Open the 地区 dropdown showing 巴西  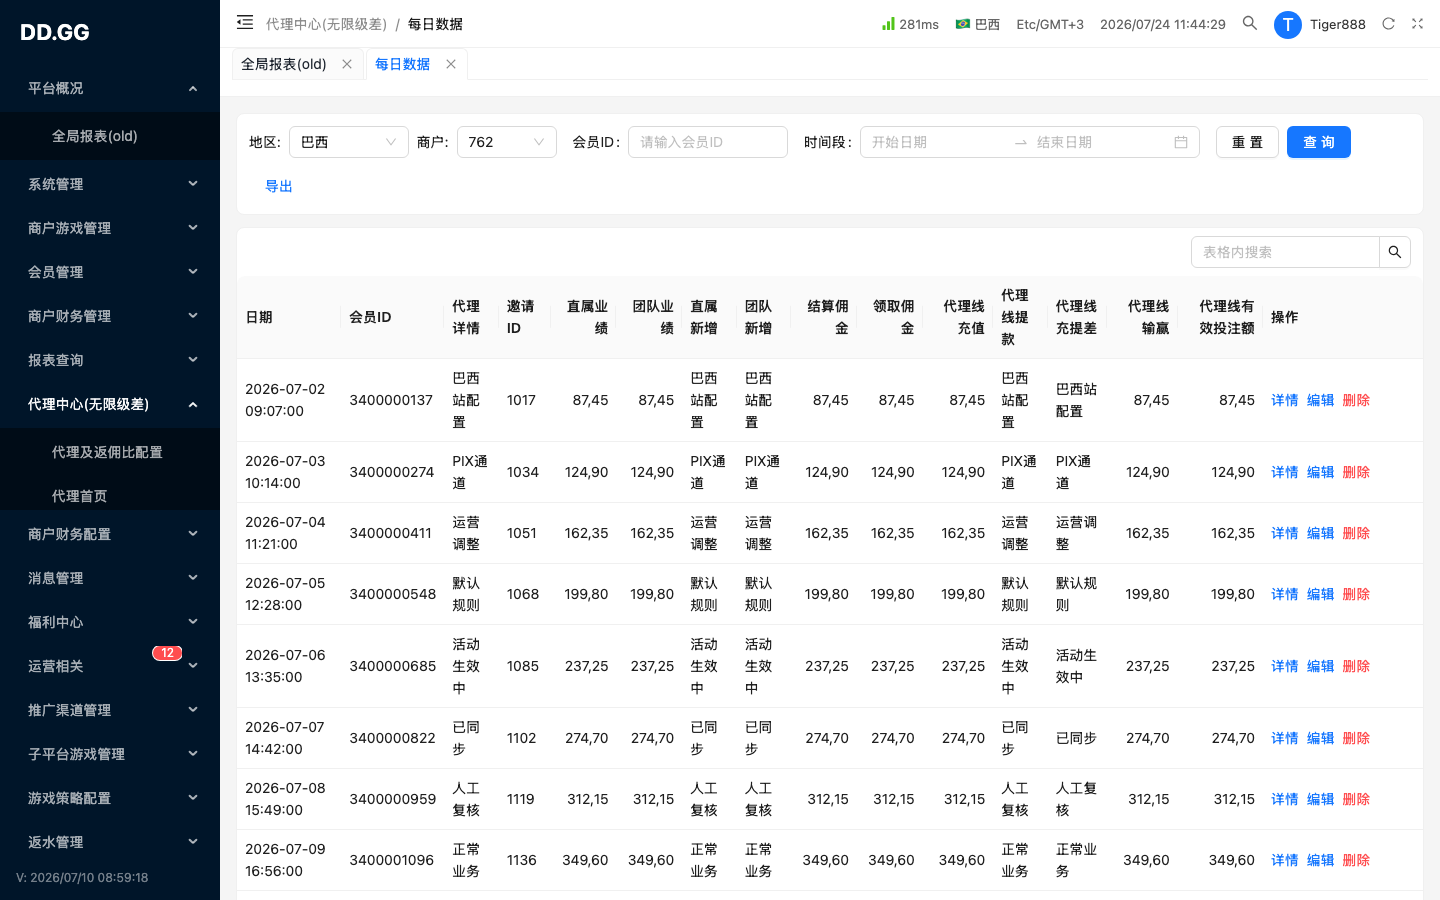(x=349, y=142)
